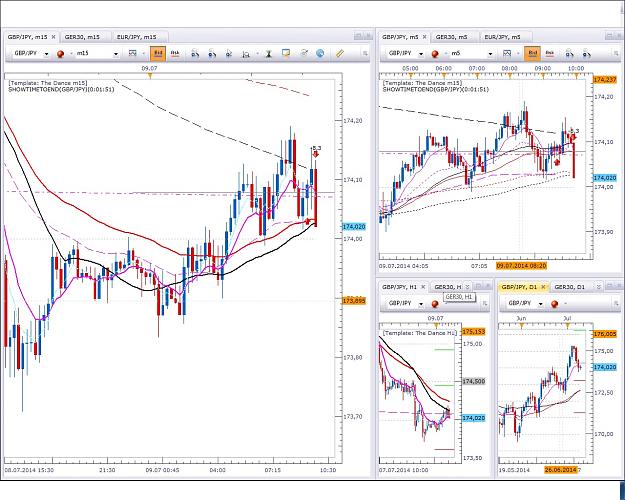Click the 174,237 price label on m5 chart

[x=605, y=80]
